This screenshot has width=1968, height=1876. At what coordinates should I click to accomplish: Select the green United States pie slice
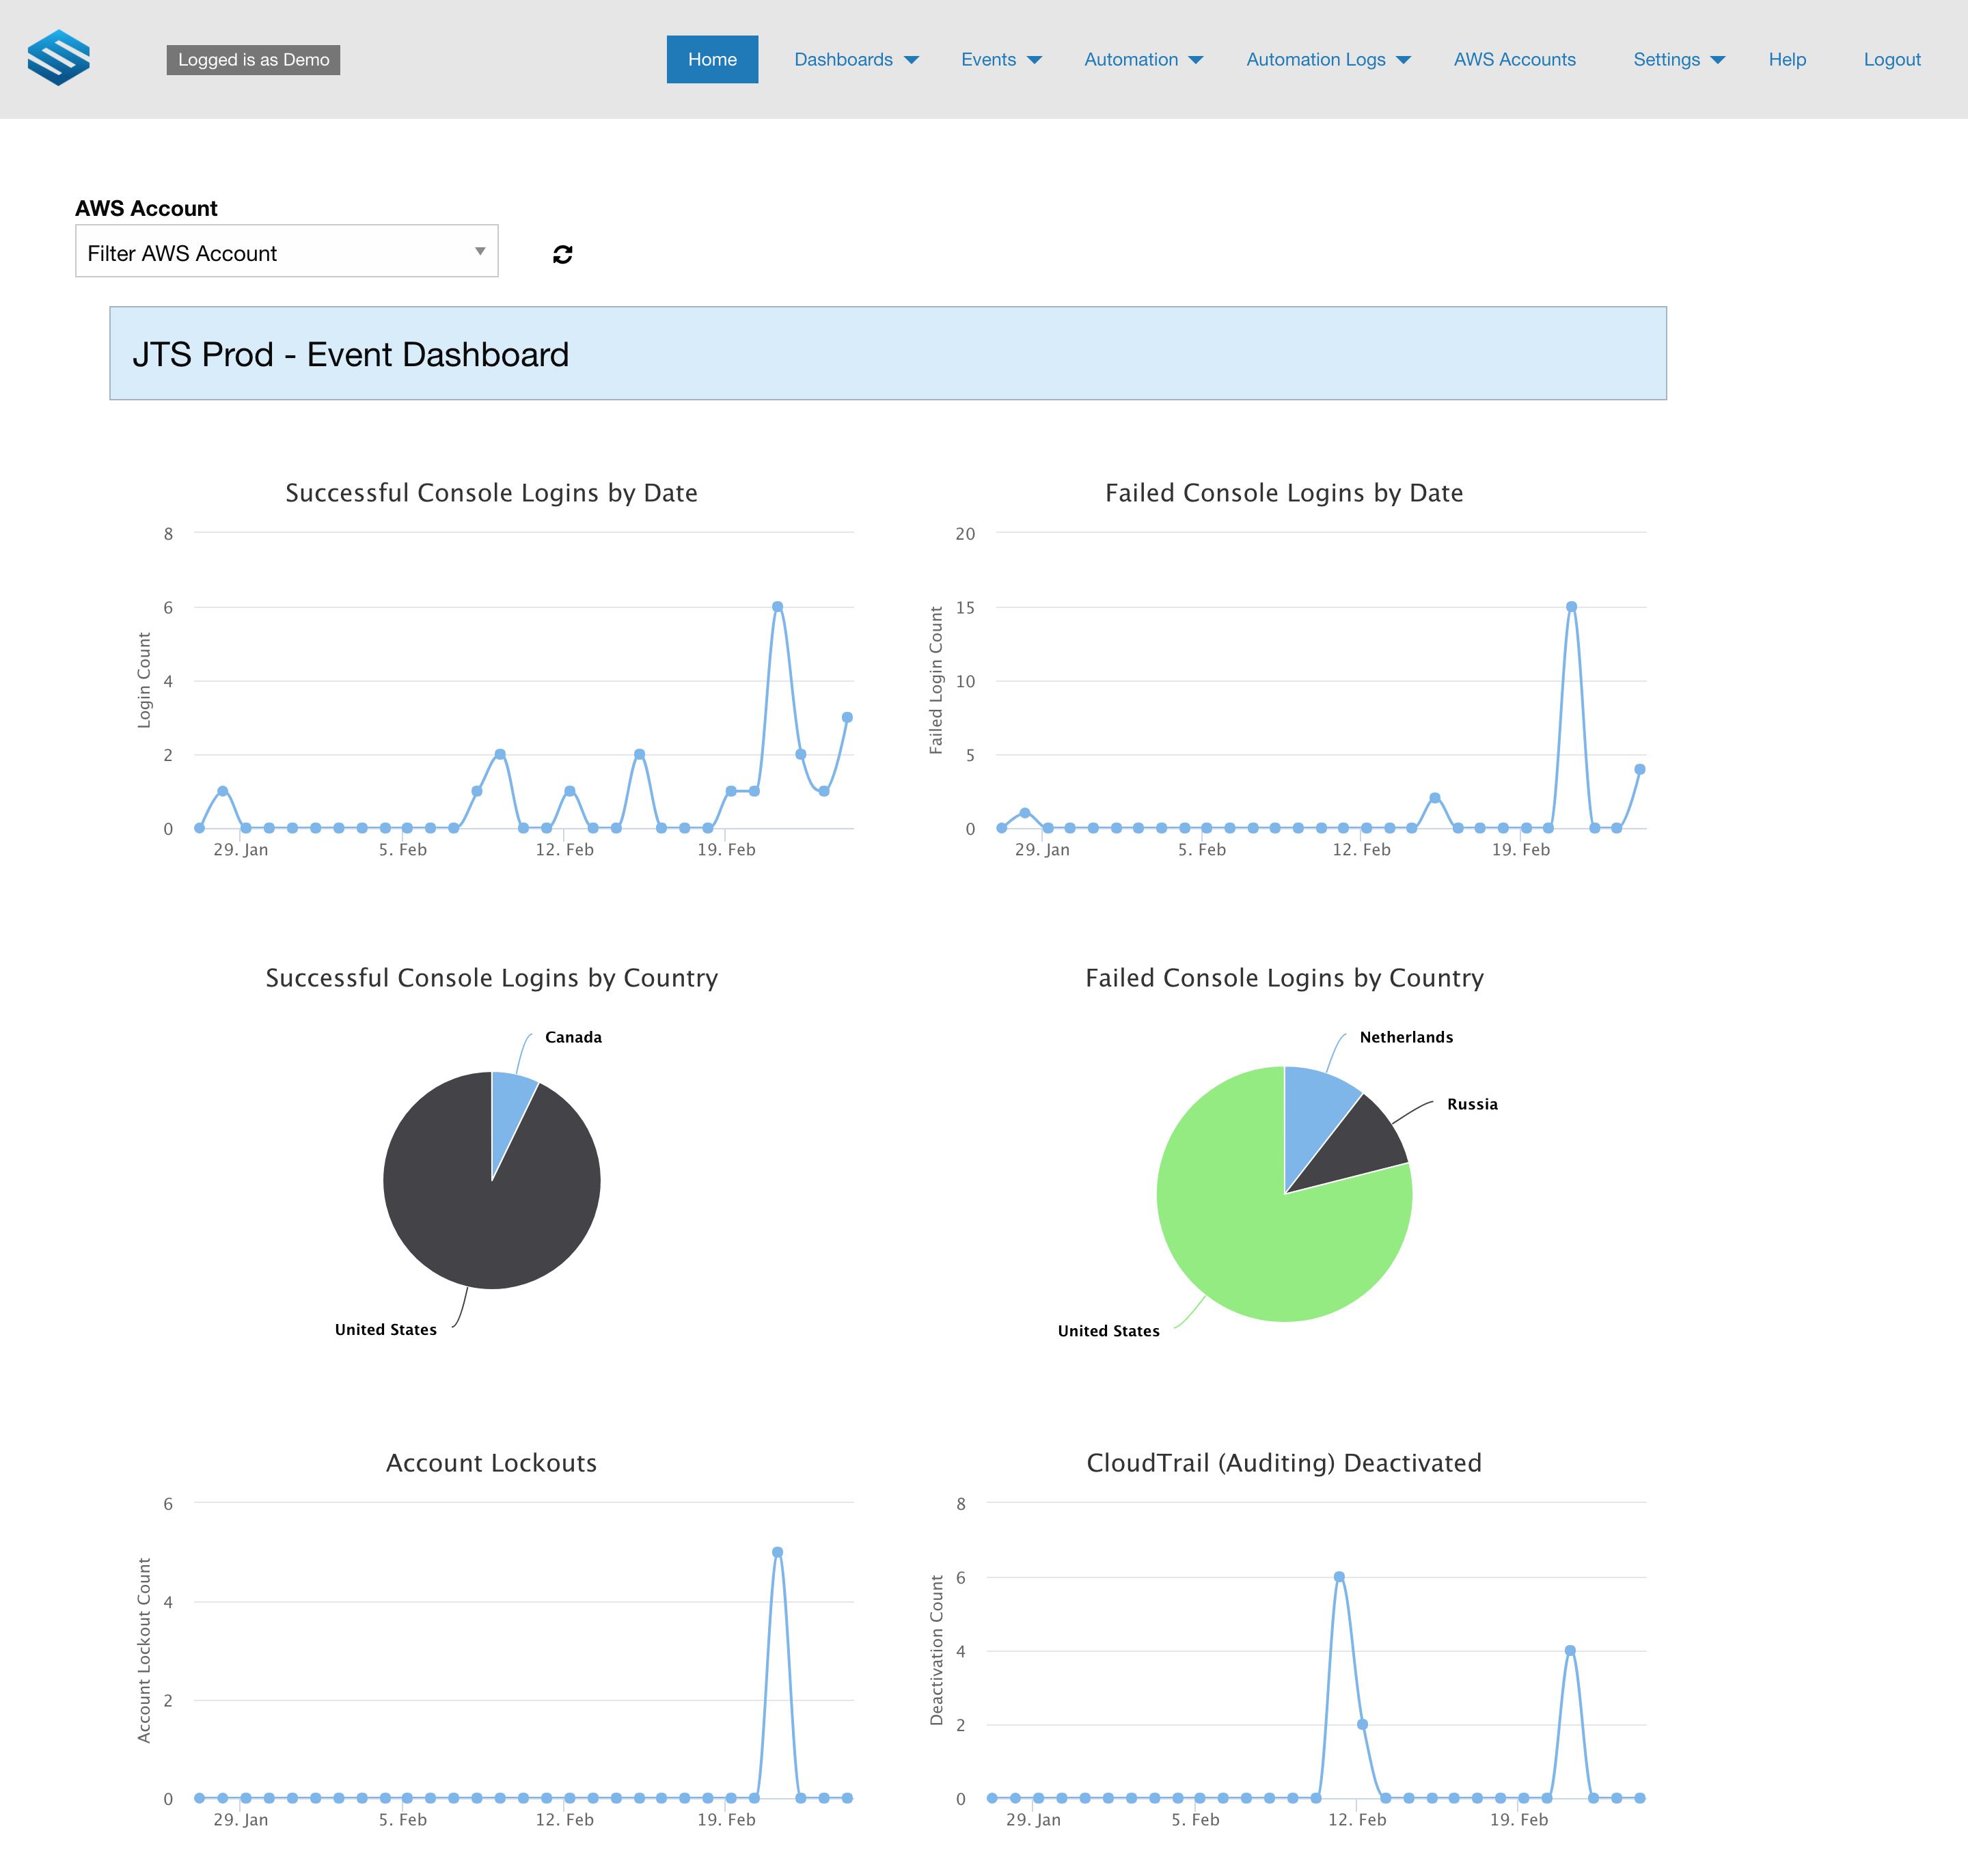pyautogui.click(x=1260, y=1240)
